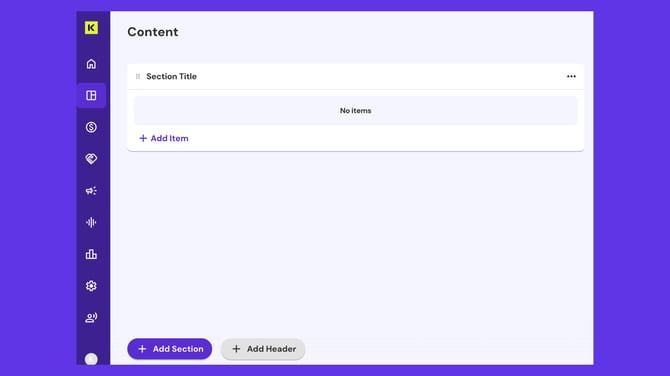Open the megaphone Marketing icon
Viewport: 670px width, 376px height.
pos(91,191)
